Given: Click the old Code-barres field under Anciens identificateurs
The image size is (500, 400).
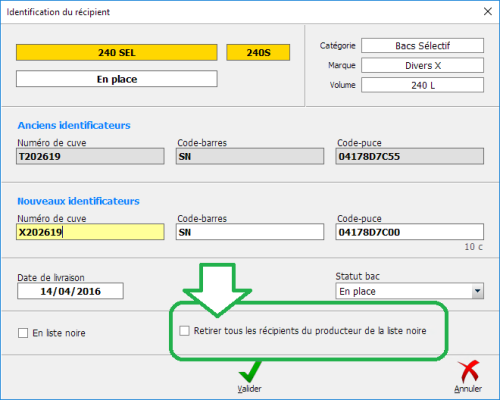Looking at the screenshot, I should [x=250, y=156].
